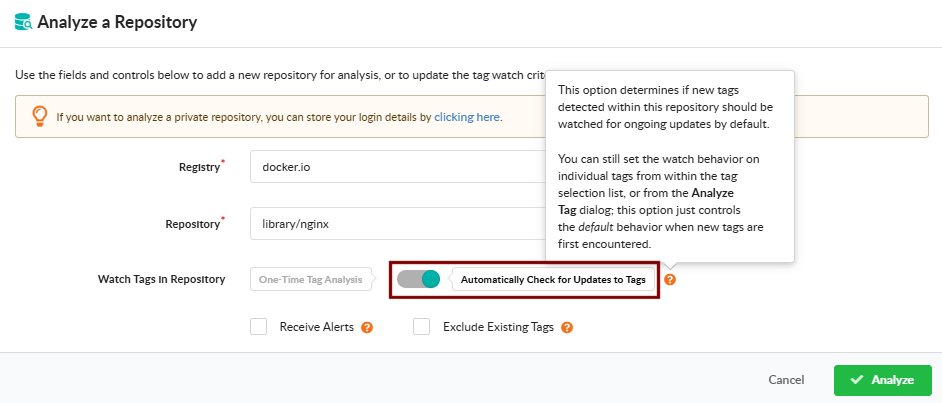Toggle the Watch Tags in Repository switch
The image size is (942, 403).
(x=419, y=279)
